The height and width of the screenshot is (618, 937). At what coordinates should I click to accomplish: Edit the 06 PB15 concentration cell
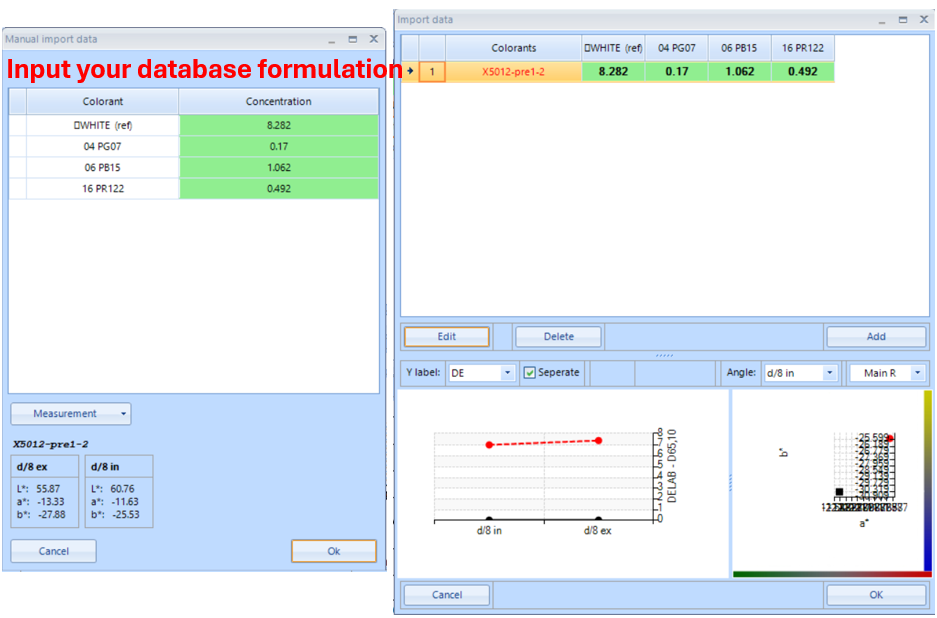pyautogui.click(x=279, y=167)
